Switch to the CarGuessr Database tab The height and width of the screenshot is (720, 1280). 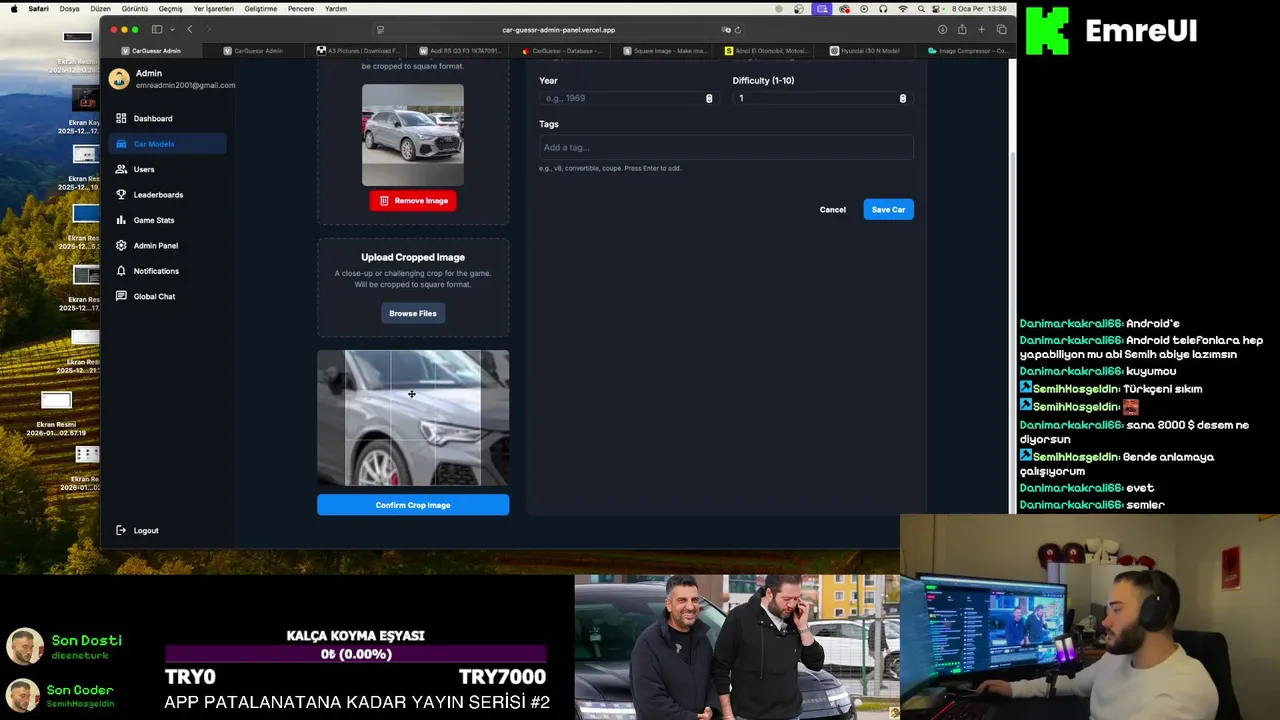point(563,51)
